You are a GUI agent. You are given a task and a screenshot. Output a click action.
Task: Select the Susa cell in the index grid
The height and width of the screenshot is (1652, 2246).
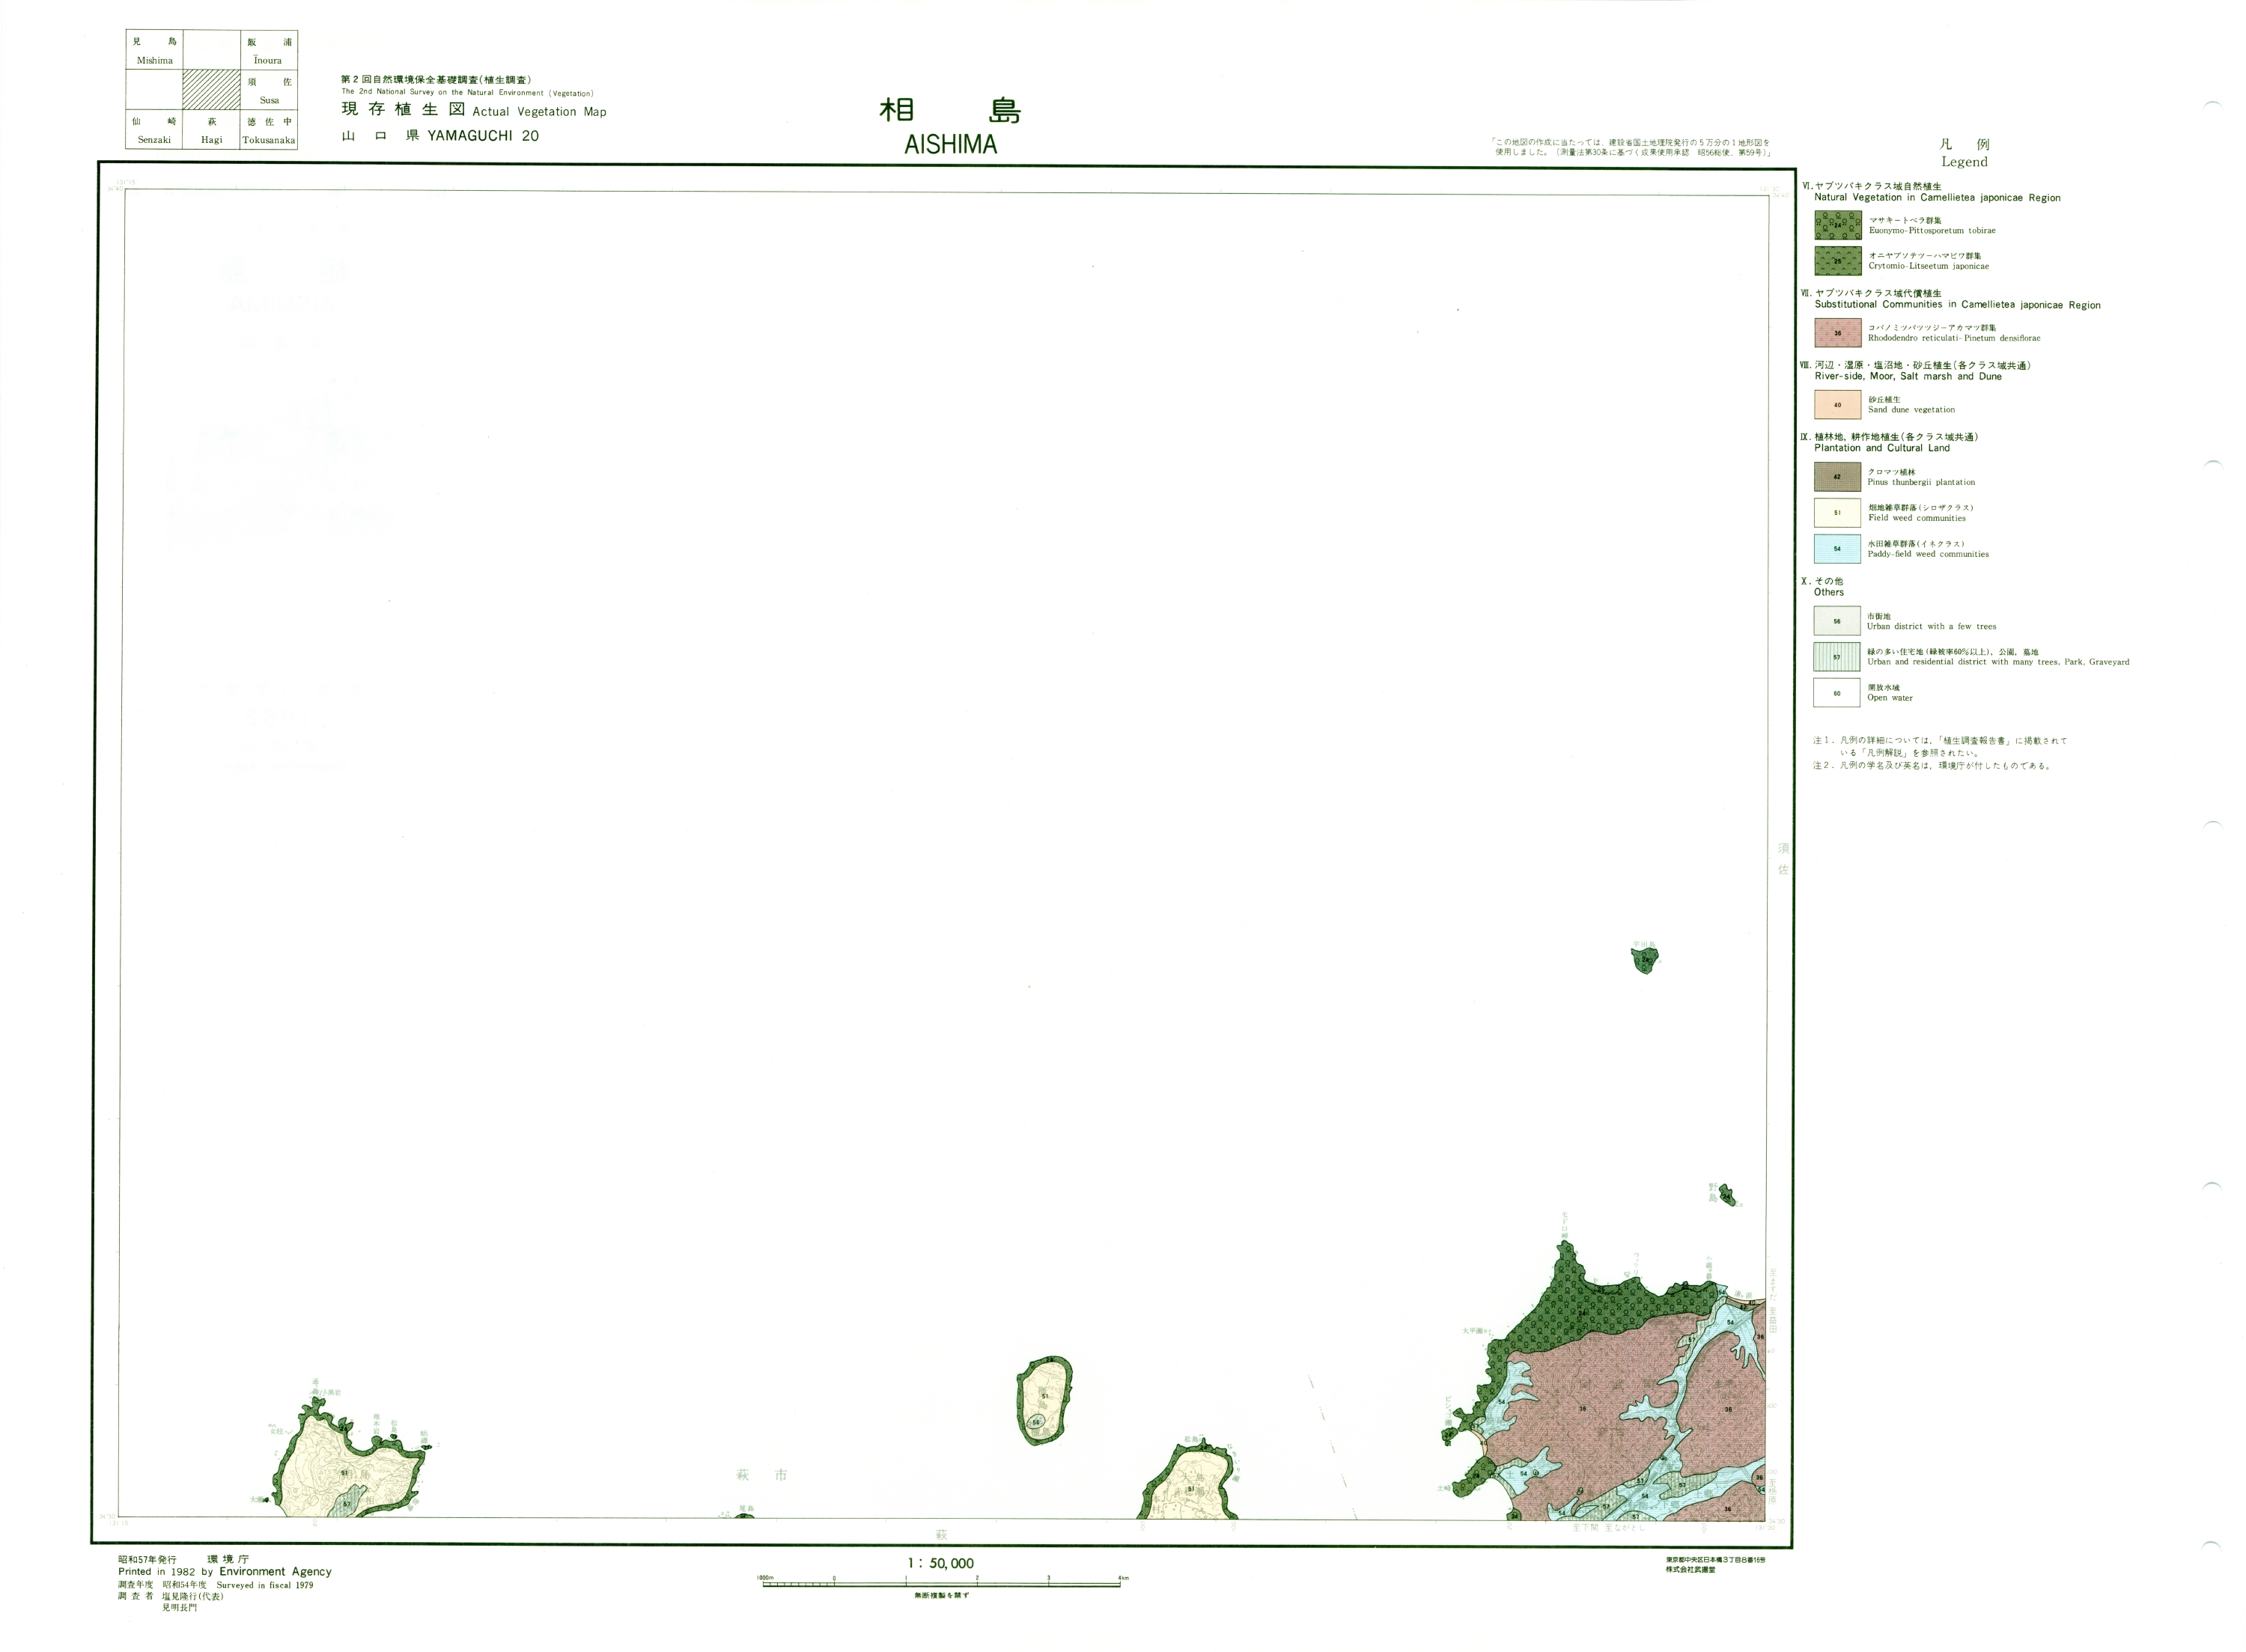click(269, 90)
